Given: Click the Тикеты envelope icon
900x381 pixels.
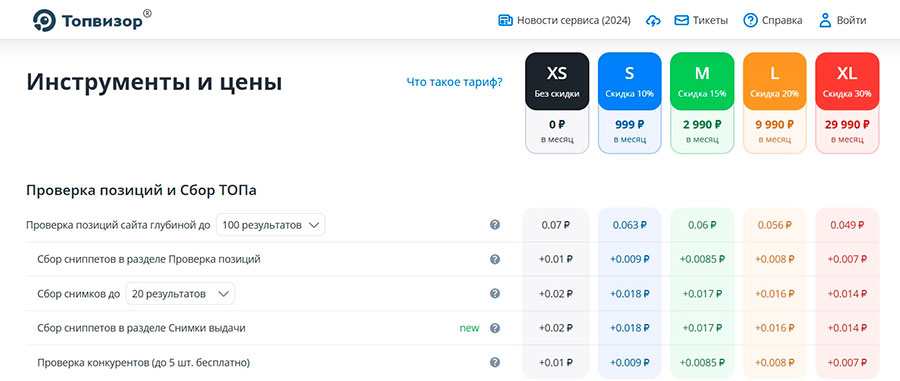Looking at the screenshot, I should 681,21.
